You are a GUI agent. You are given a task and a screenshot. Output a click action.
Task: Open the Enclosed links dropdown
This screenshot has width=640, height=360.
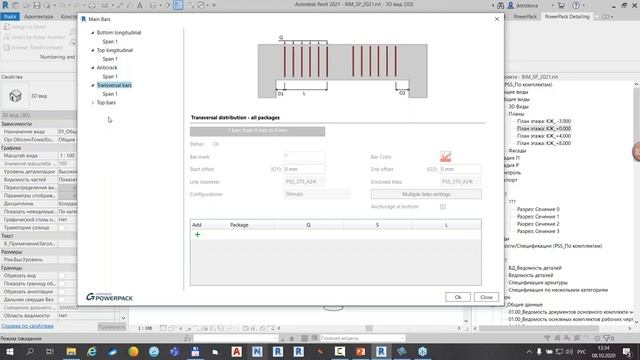[460, 182]
